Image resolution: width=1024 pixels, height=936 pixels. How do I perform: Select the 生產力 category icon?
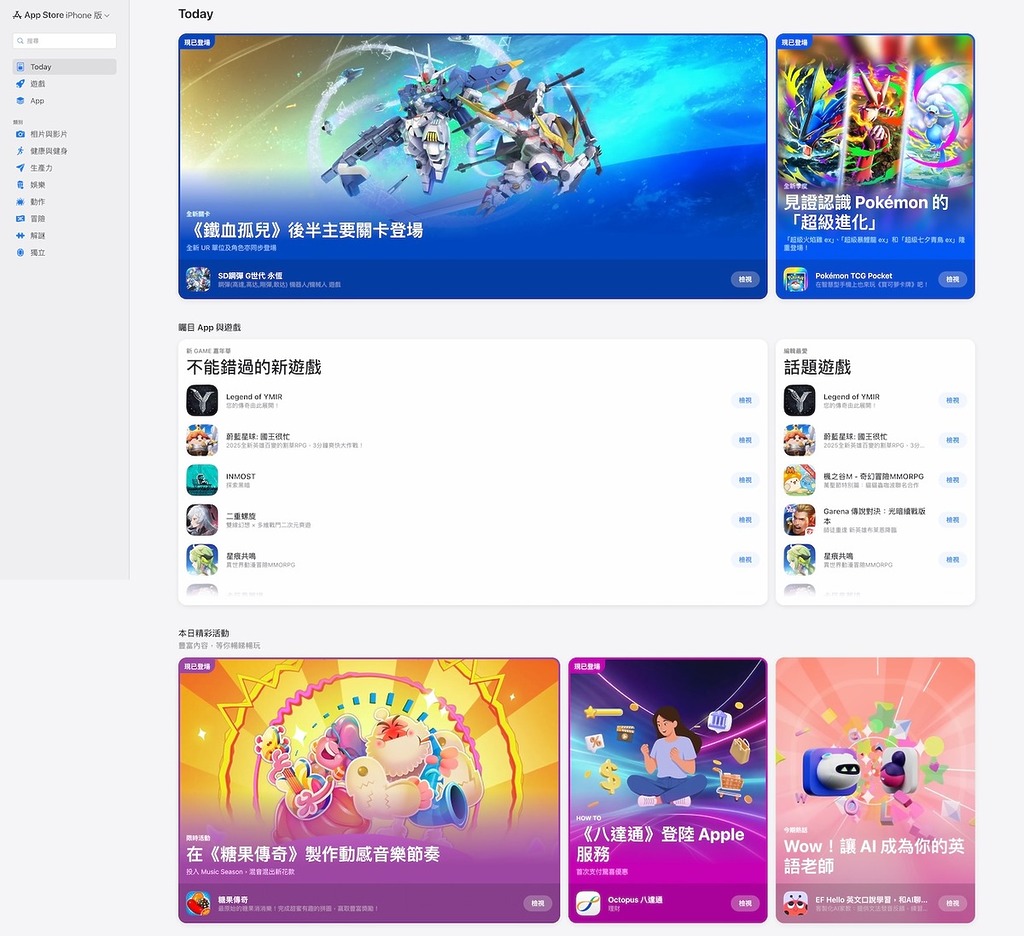(21, 167)
